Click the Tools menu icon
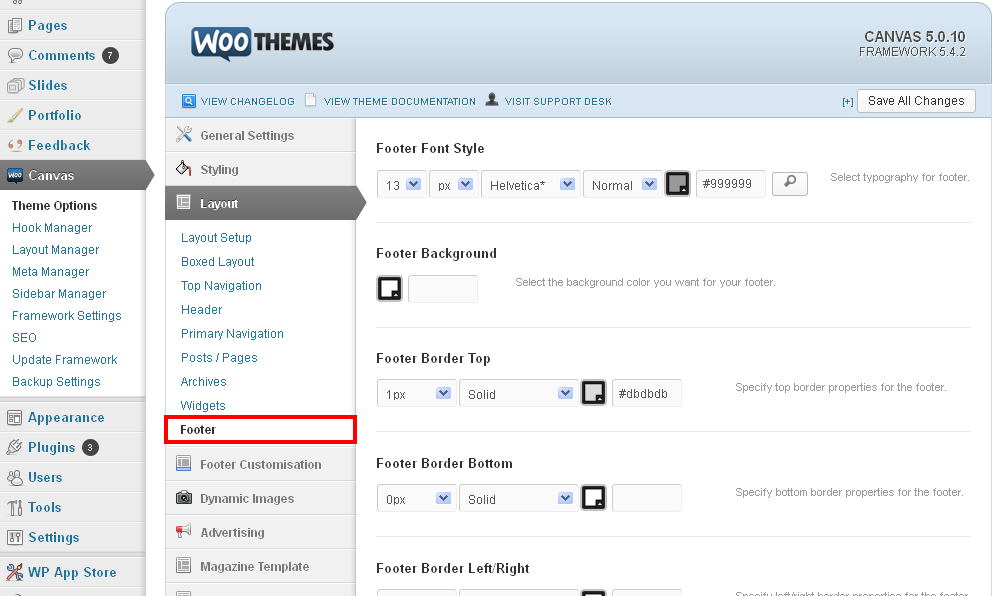Image resolution: width=998 pixels, height=596 pixels. coord(14,507)
